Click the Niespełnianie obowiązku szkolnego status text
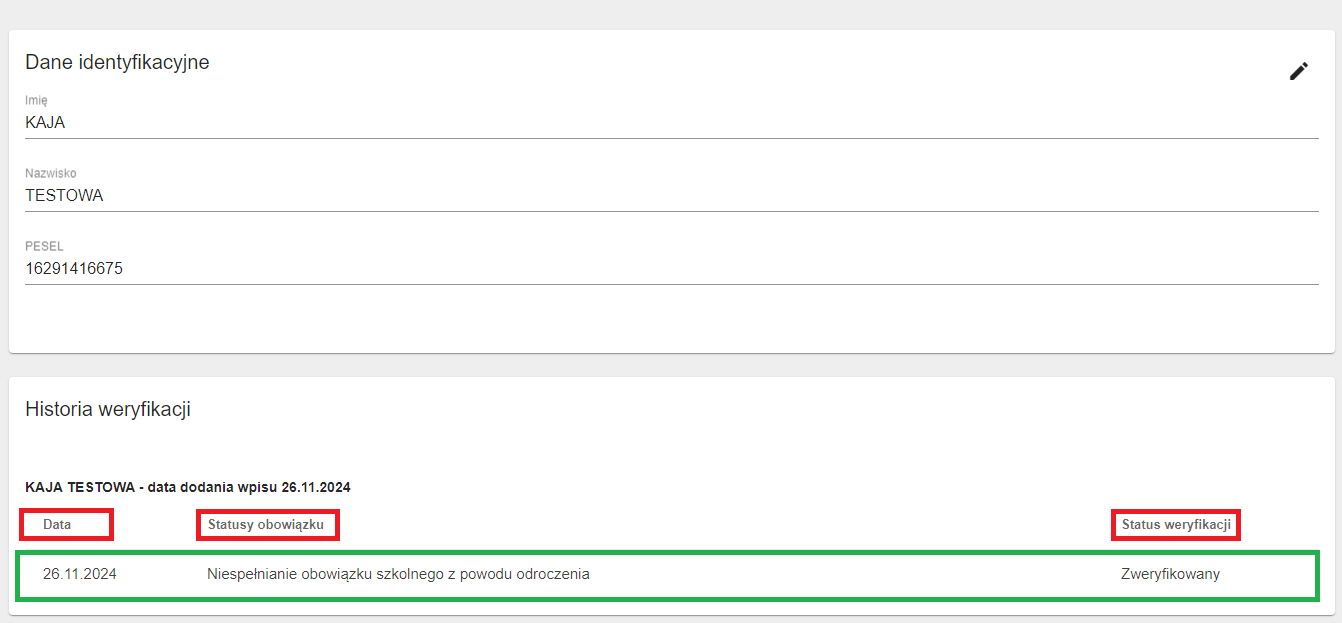This screenshot has width=1342, height=623. click(x=398, y=574)
